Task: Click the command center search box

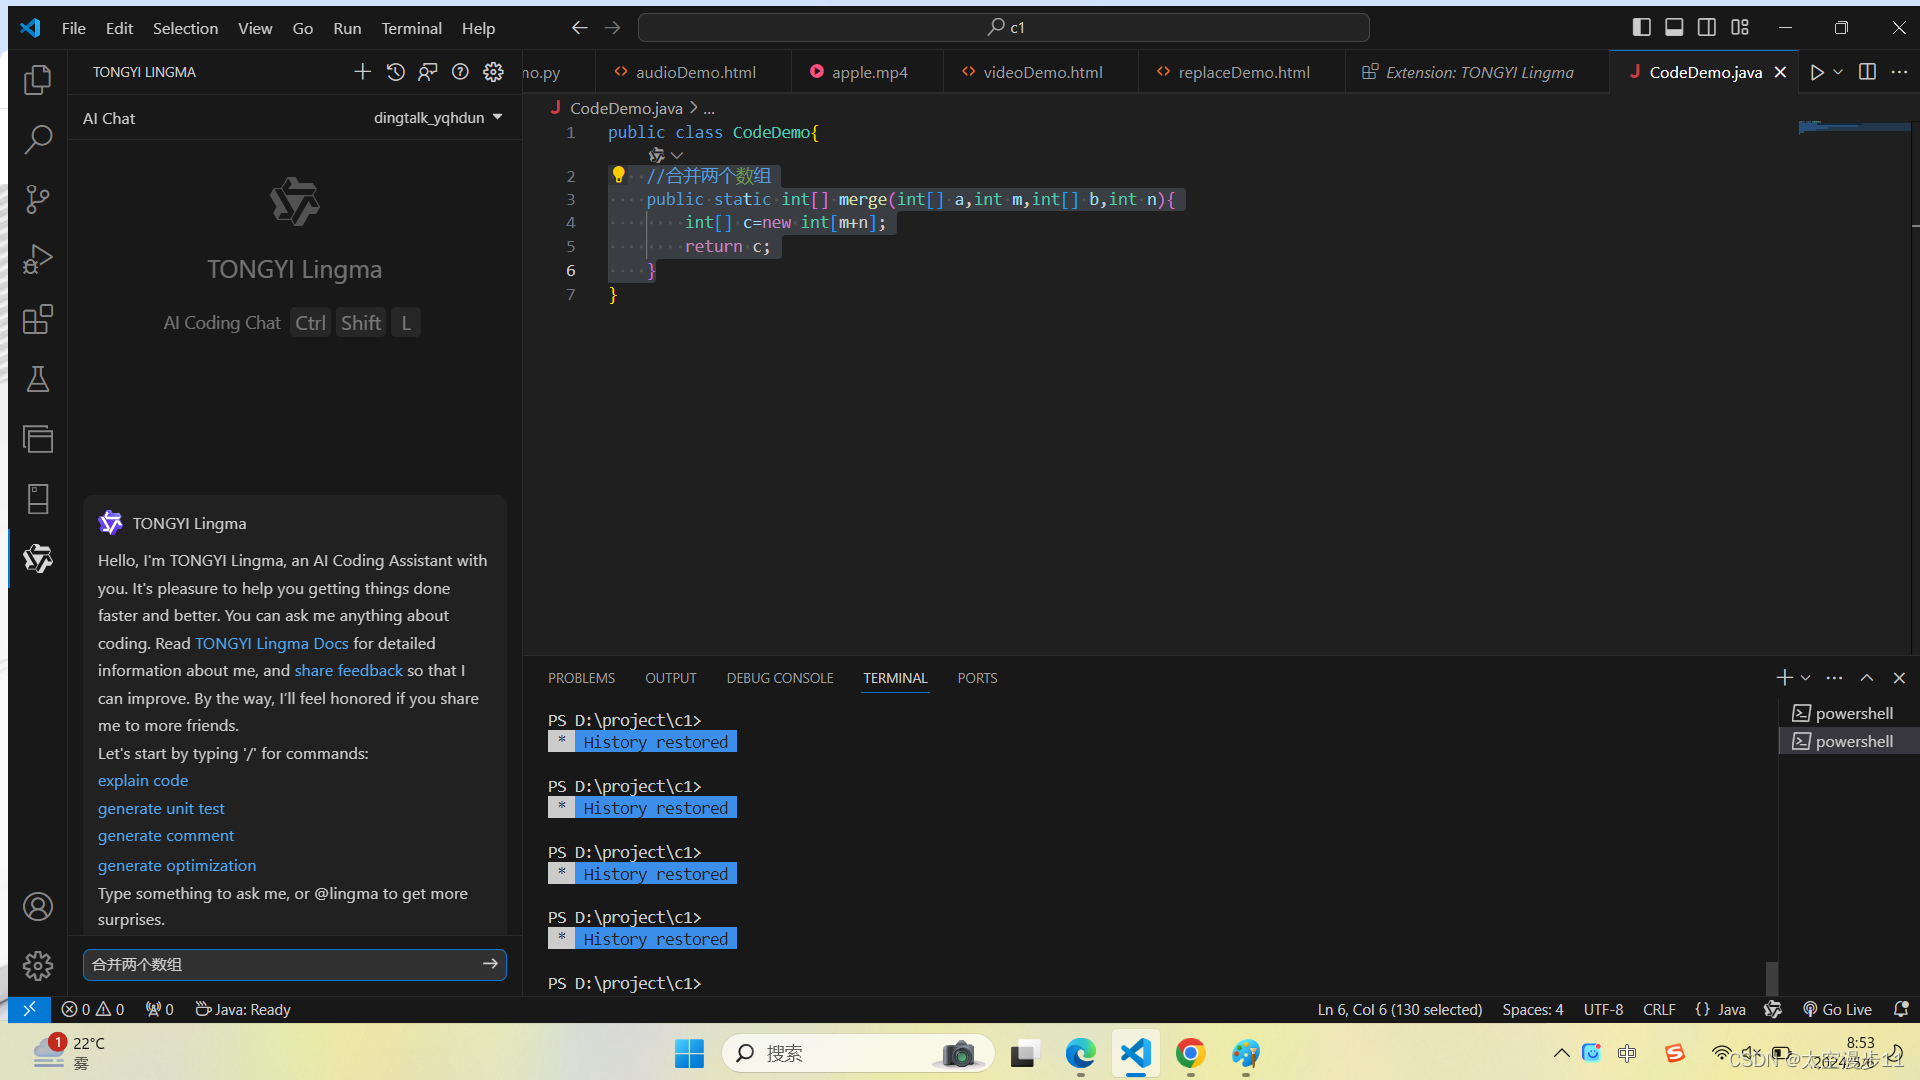Action: pyautogui.click(x=1003, y=28)
